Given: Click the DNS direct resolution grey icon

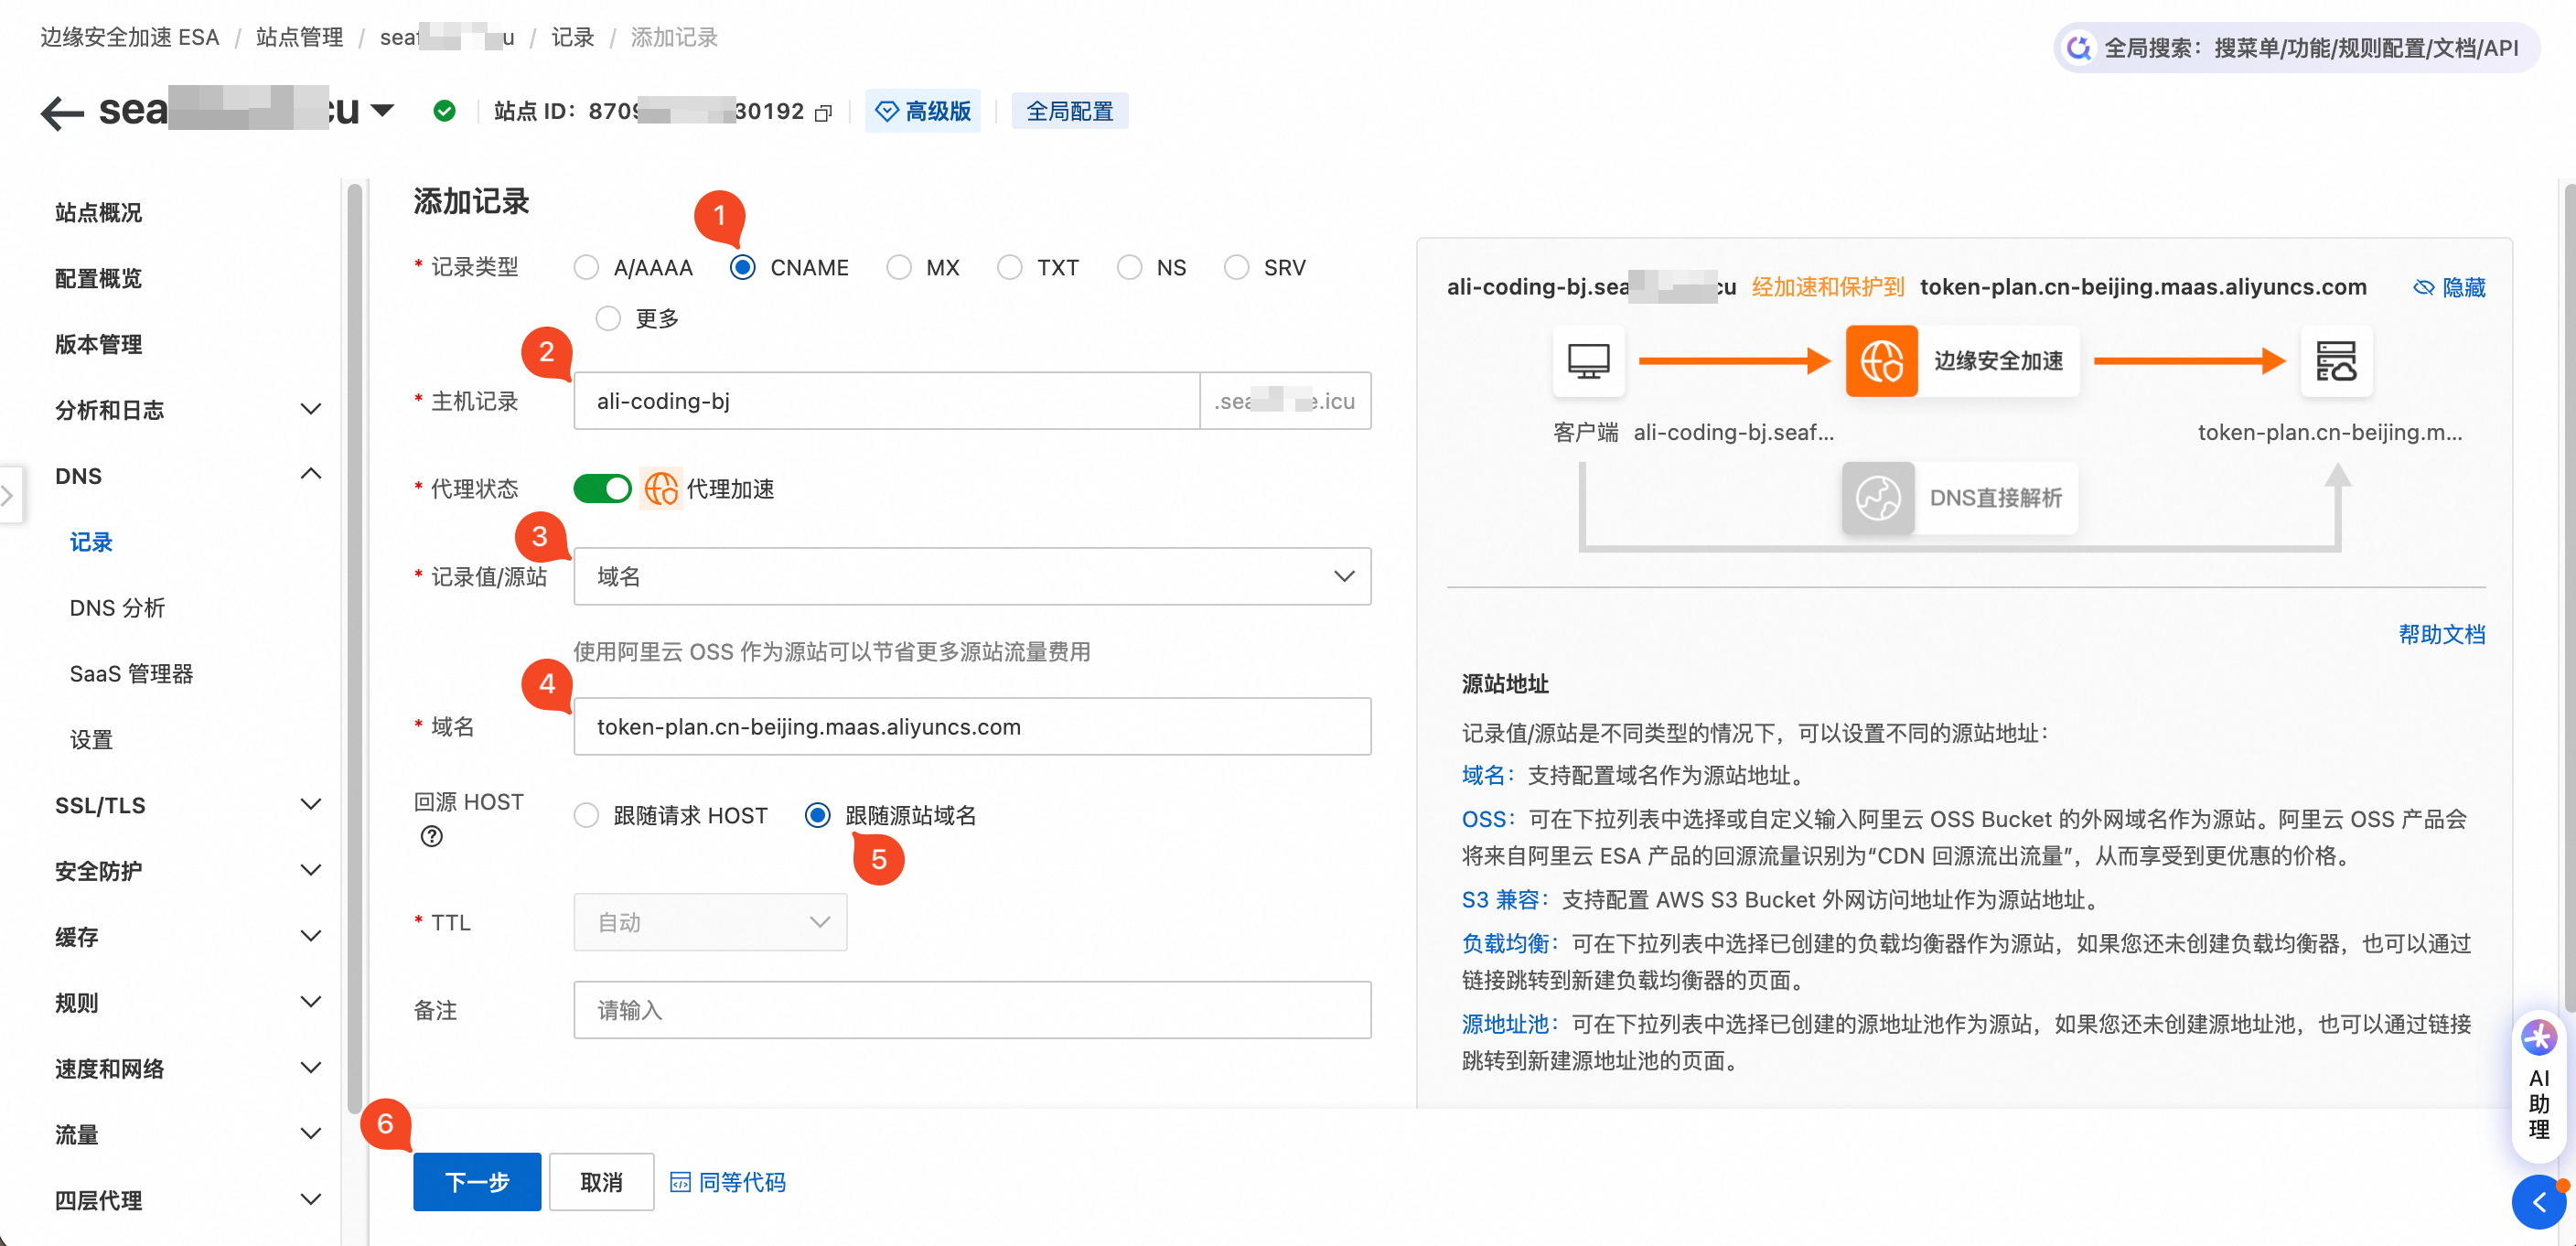Looking at the screenshot, I should (x=1878, y=498).
